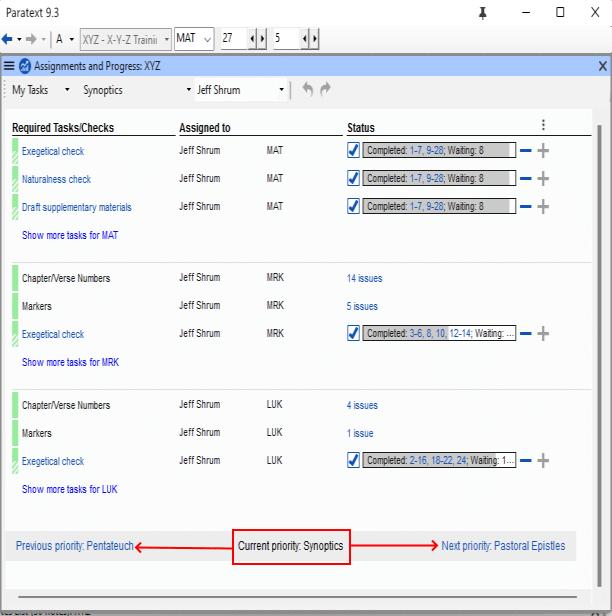
Task: Open the MAT book dropdown
Action: (x=194, y=39)
